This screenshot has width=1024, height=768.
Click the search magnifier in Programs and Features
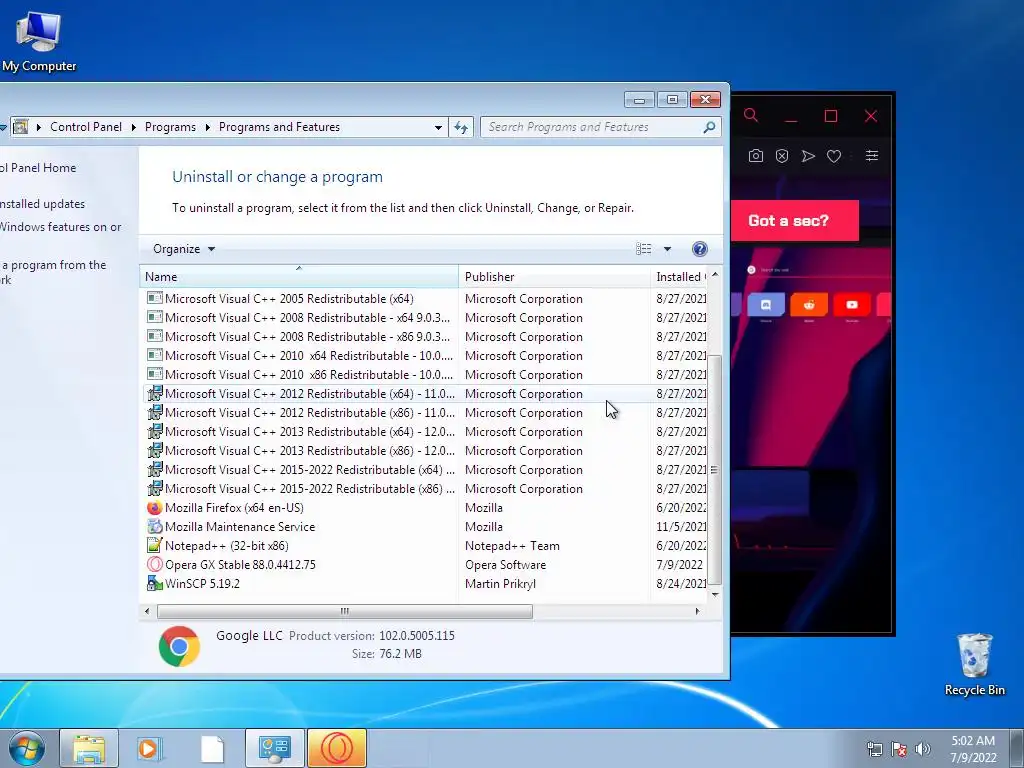(x=709, y=127)
